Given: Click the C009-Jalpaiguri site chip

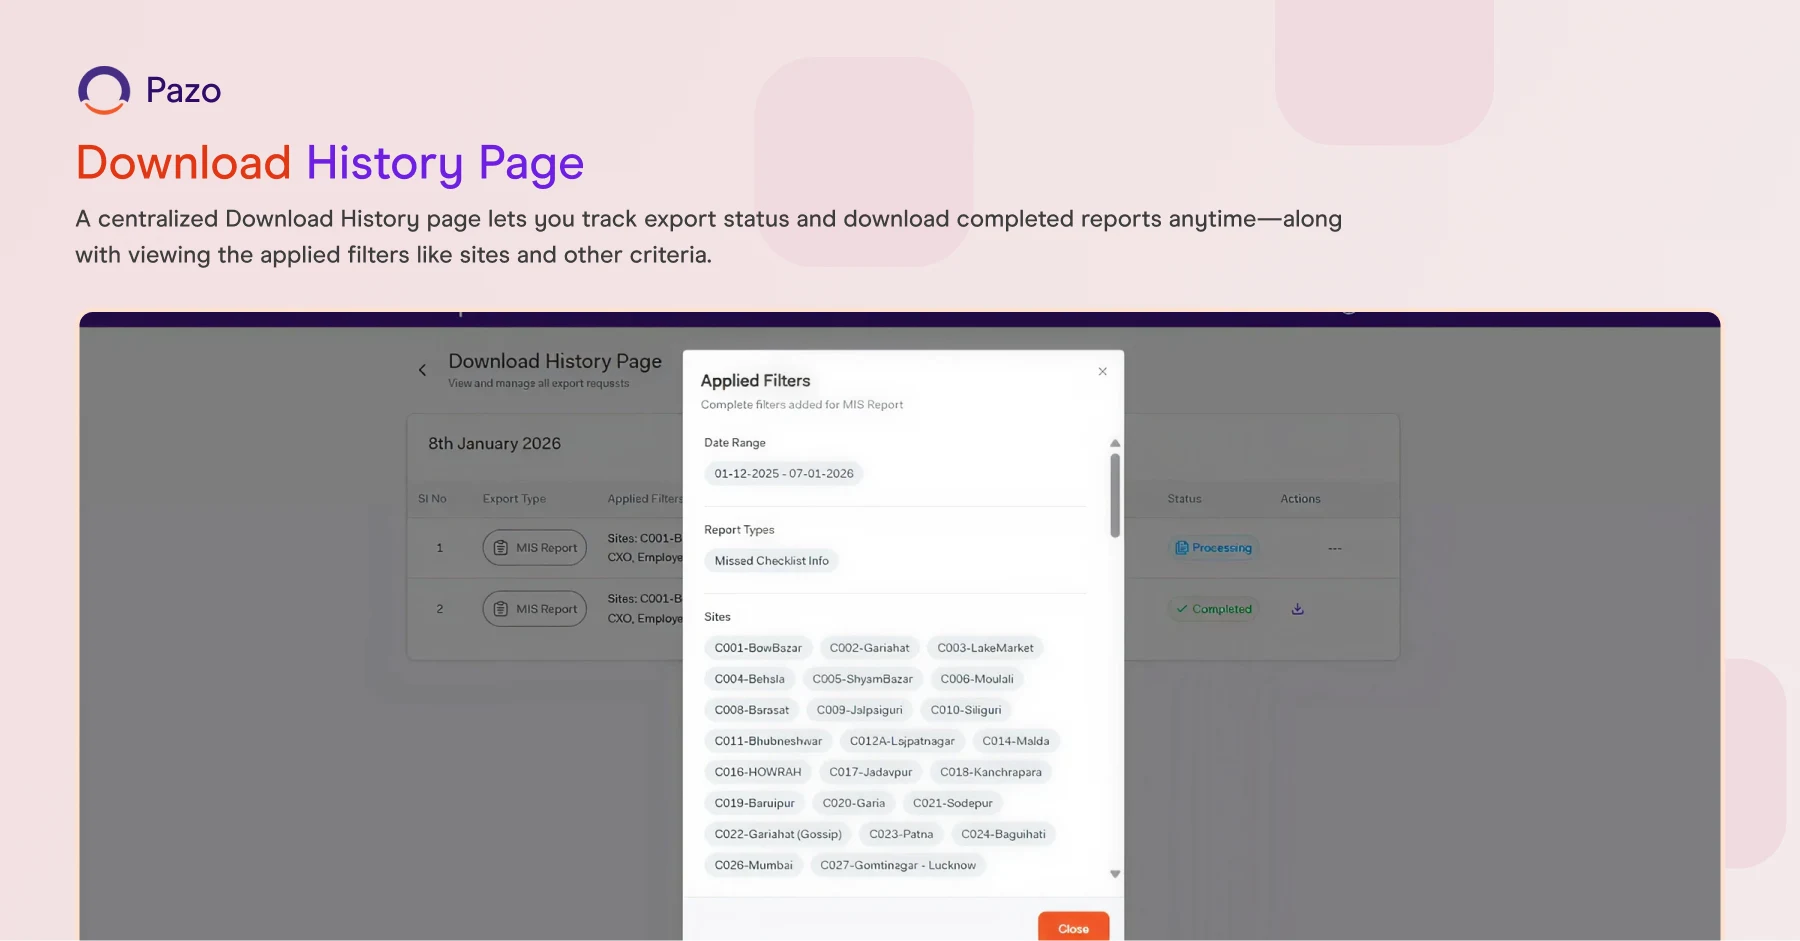Looking at the screenshot, I should [x=859, y=710].
